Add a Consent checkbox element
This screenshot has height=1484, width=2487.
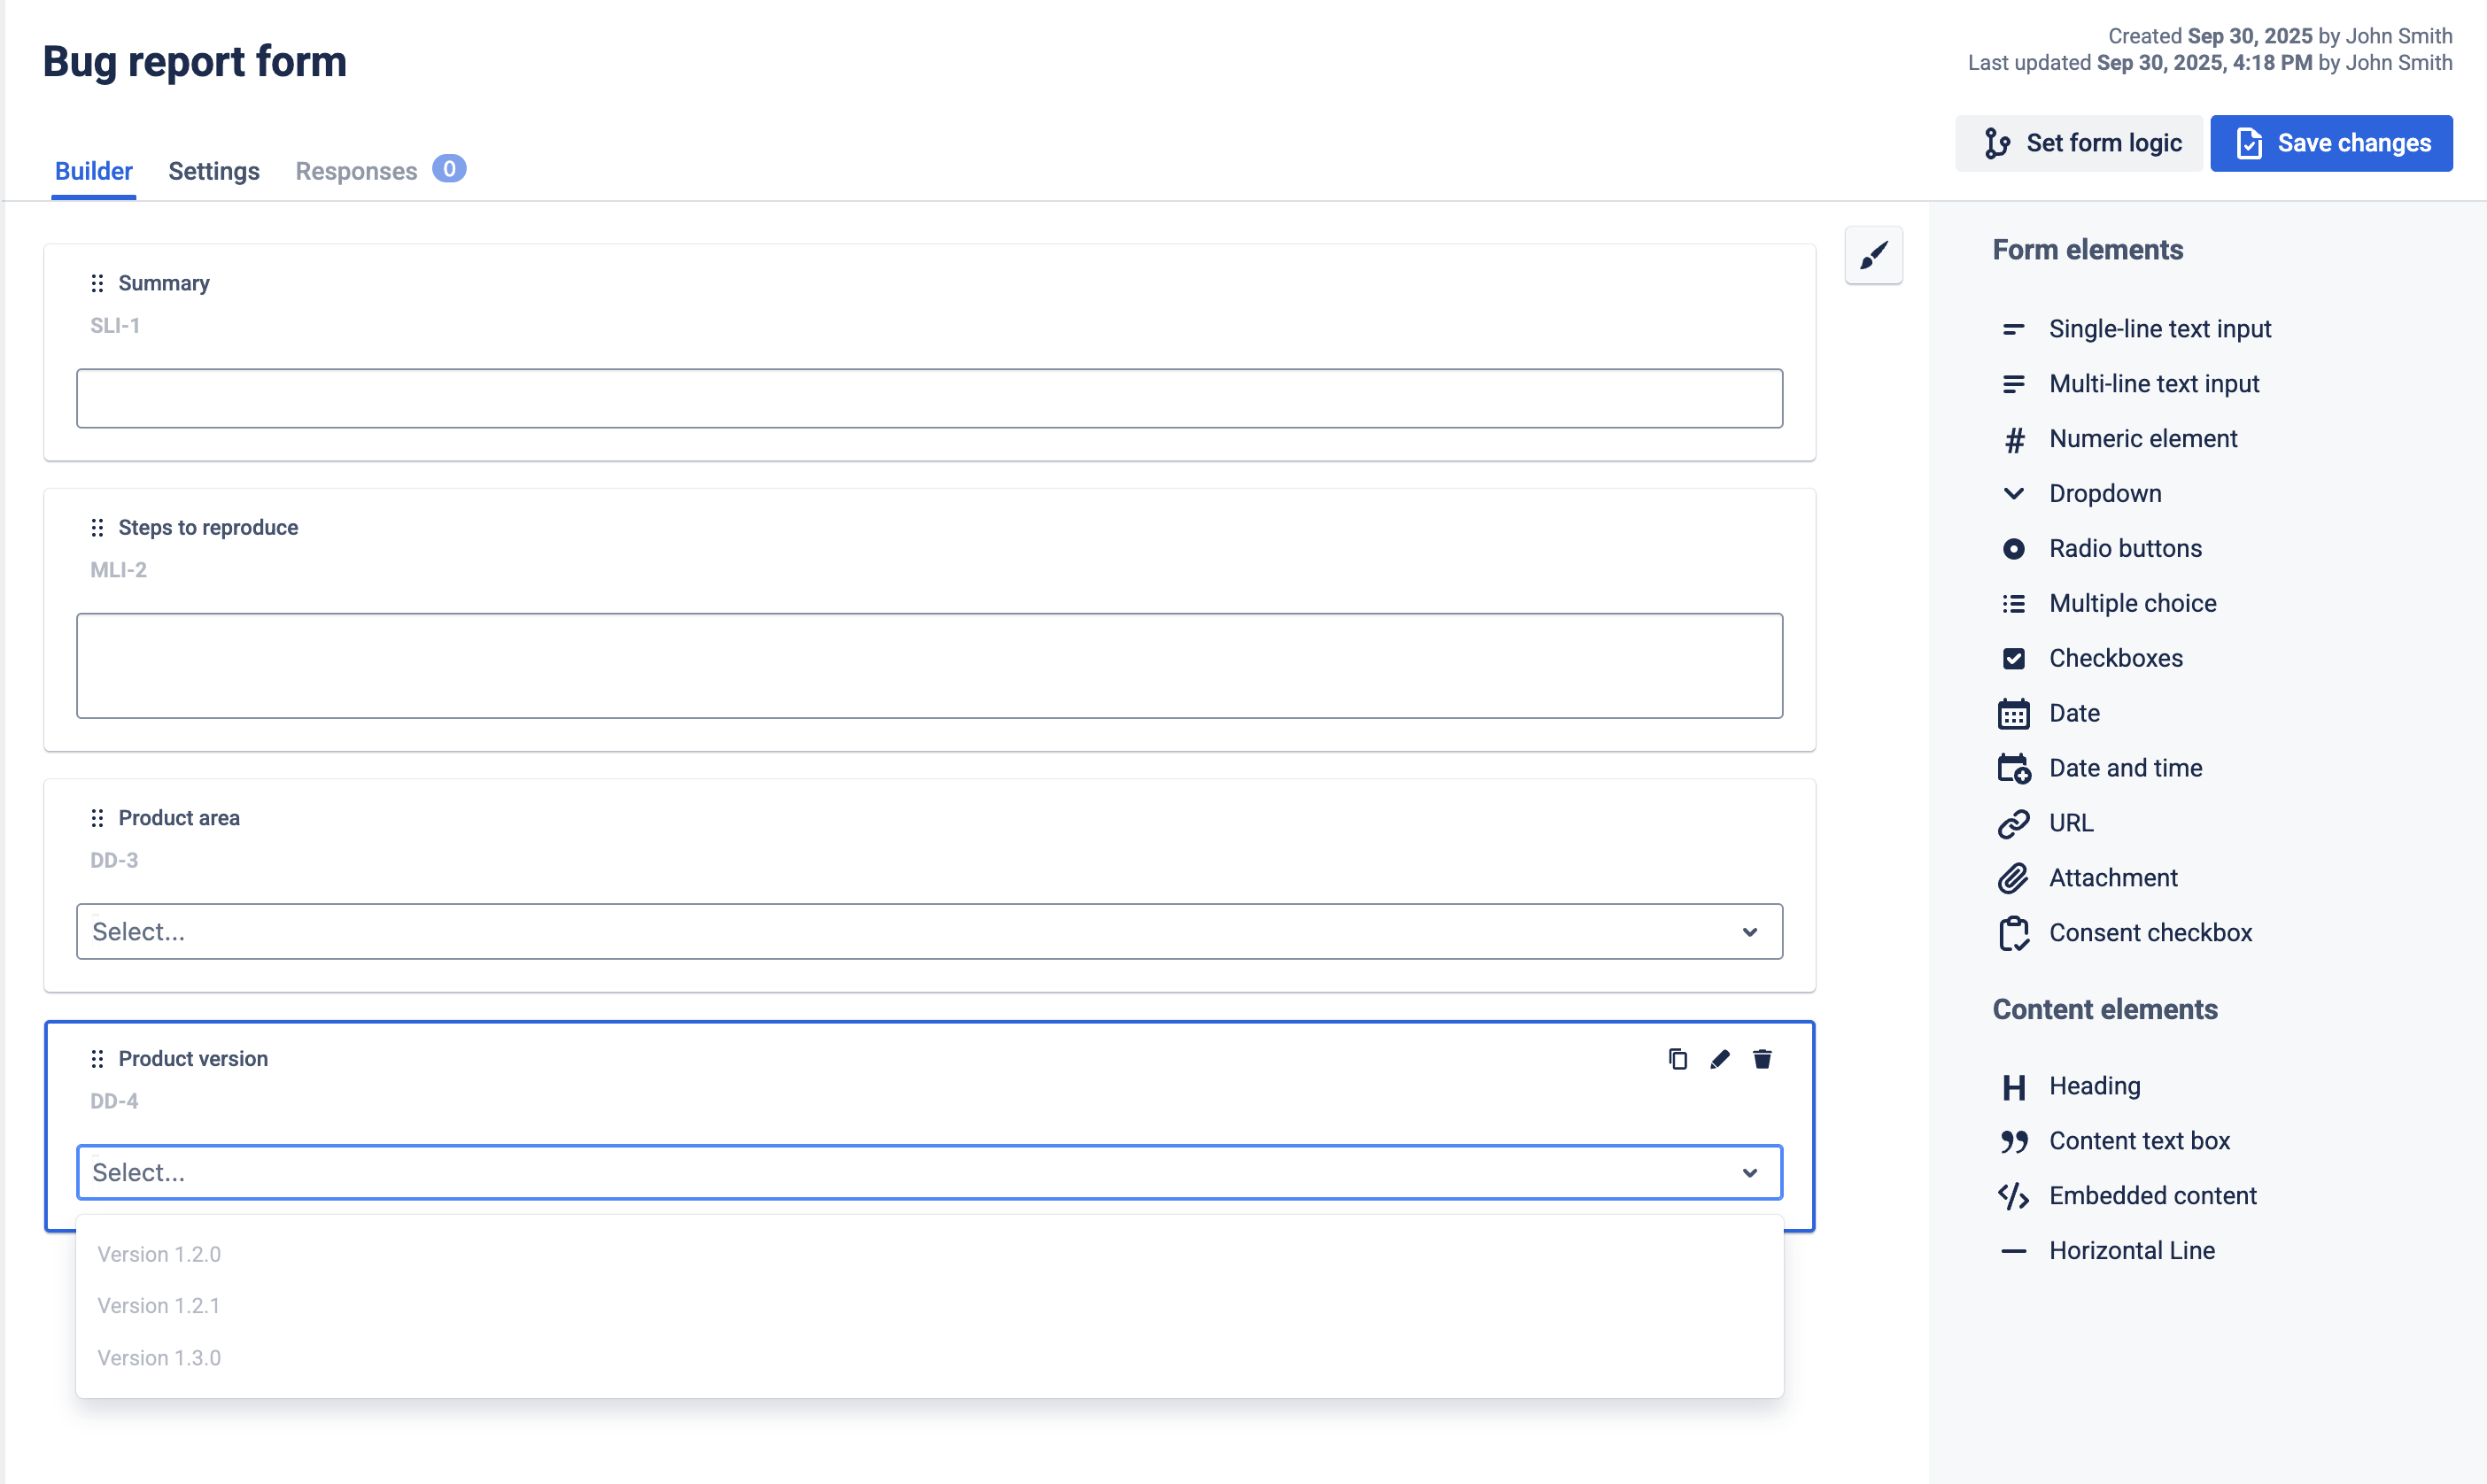tap(2149, 932)
